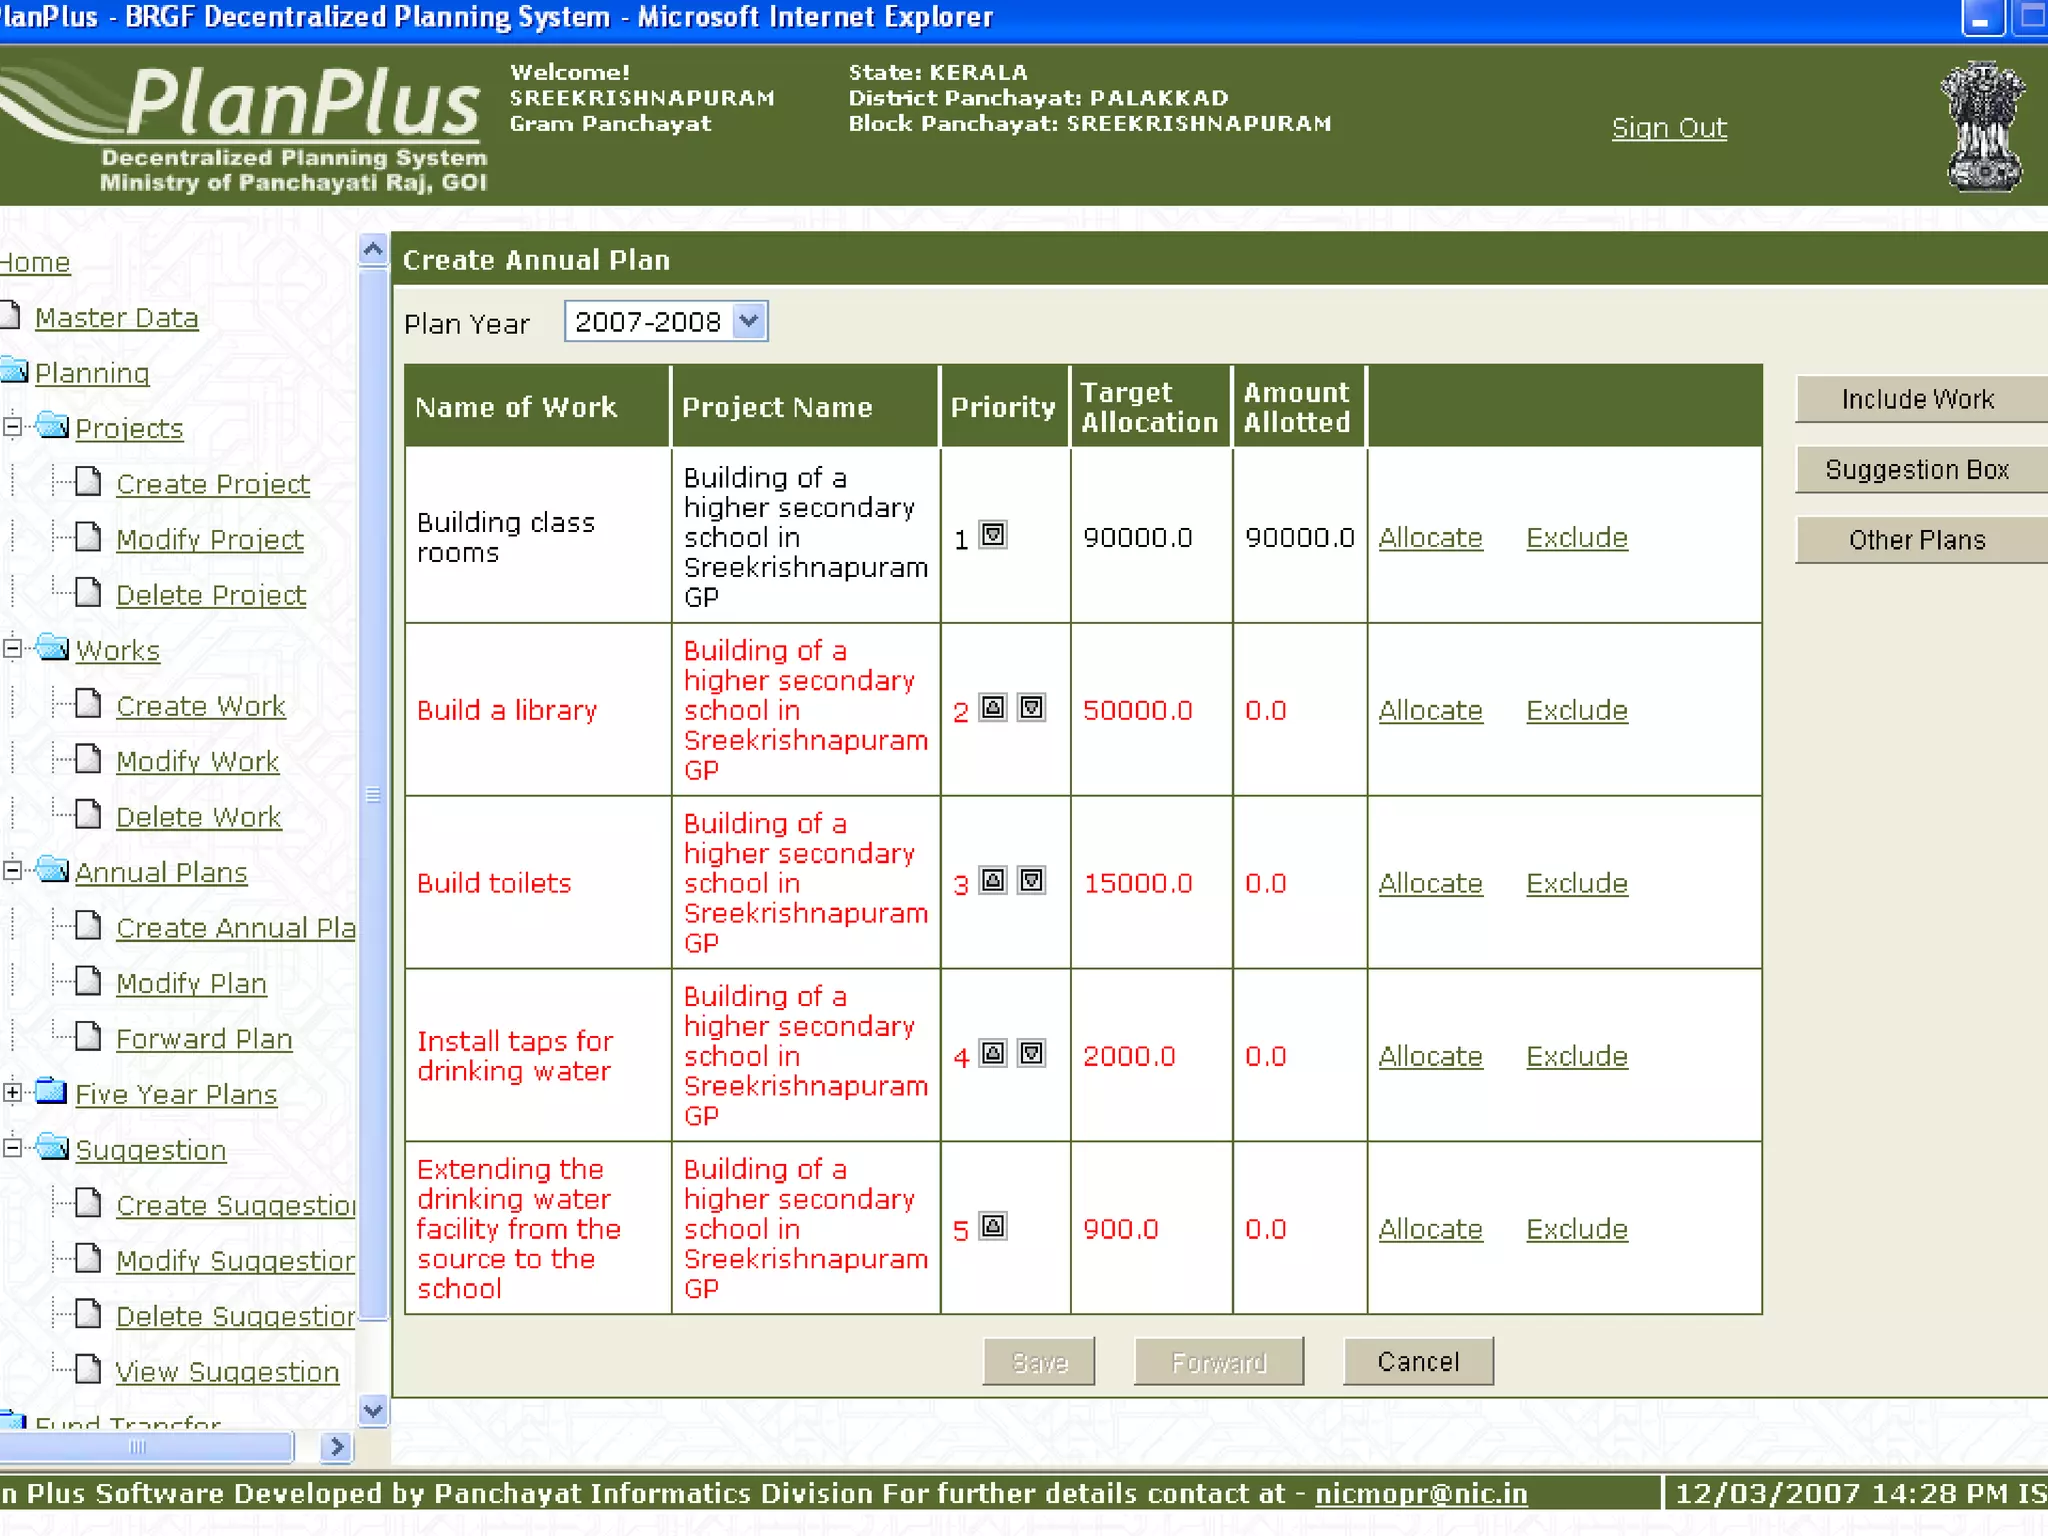Collapse the Projects tree node

click(12, 427)
